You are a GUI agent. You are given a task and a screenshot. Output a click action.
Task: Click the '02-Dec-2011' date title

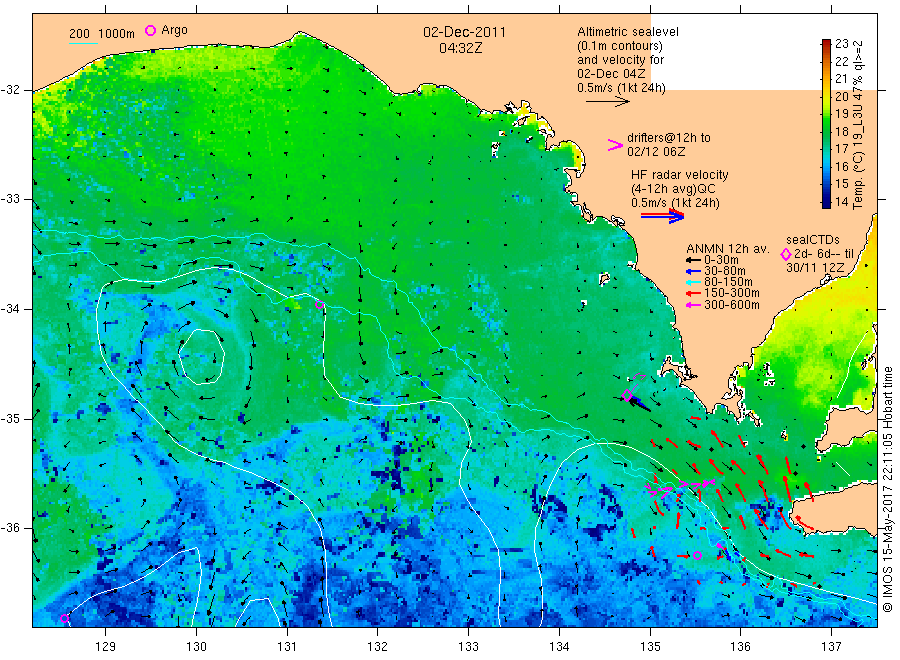pyautogui.click(x=464, y=32)
